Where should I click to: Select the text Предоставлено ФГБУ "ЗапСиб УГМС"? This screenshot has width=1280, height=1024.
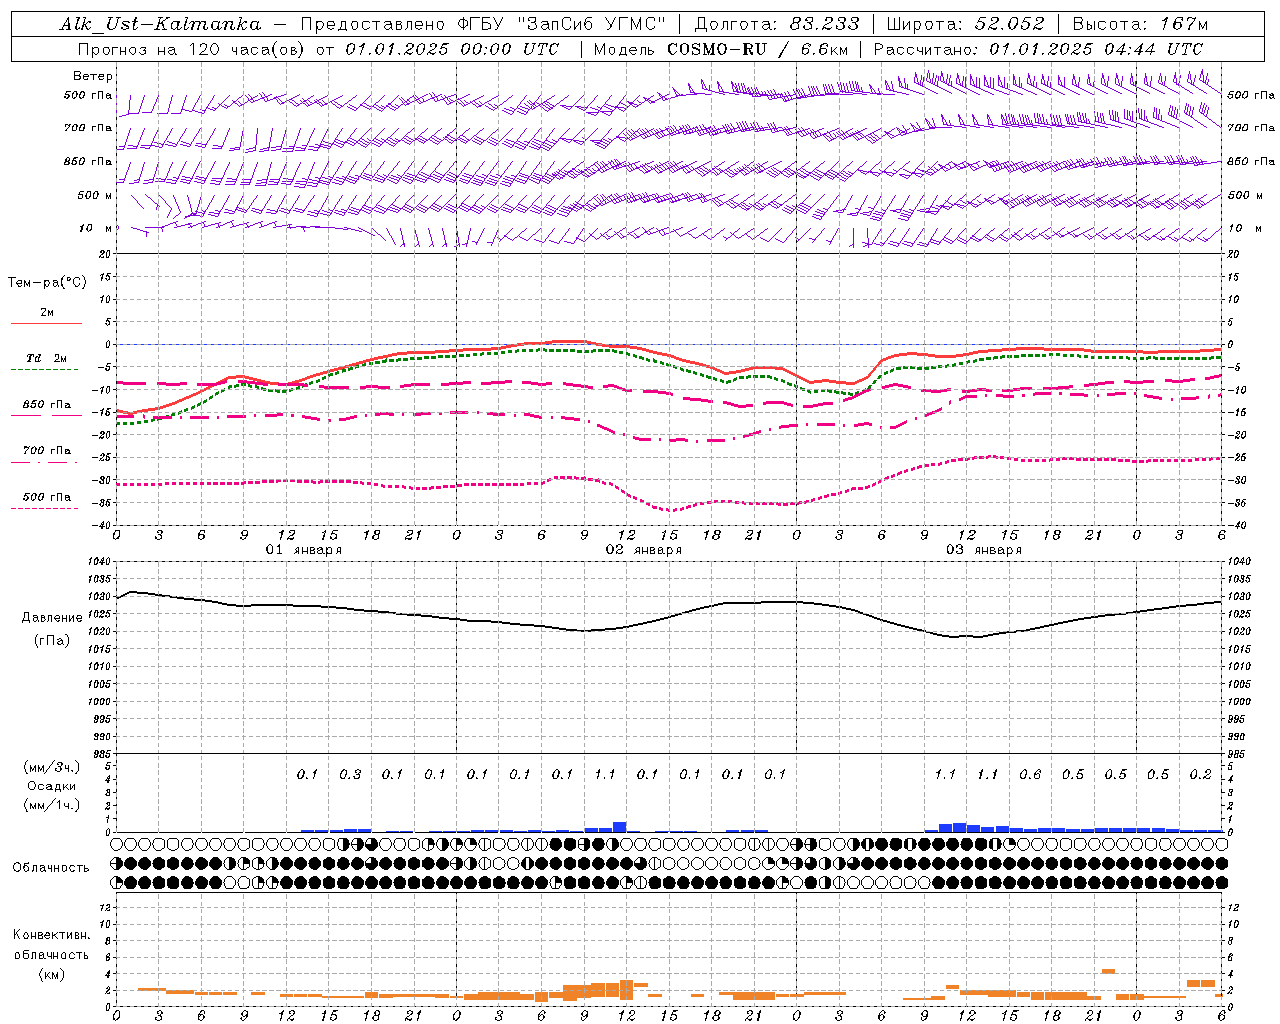pos(483,24)
